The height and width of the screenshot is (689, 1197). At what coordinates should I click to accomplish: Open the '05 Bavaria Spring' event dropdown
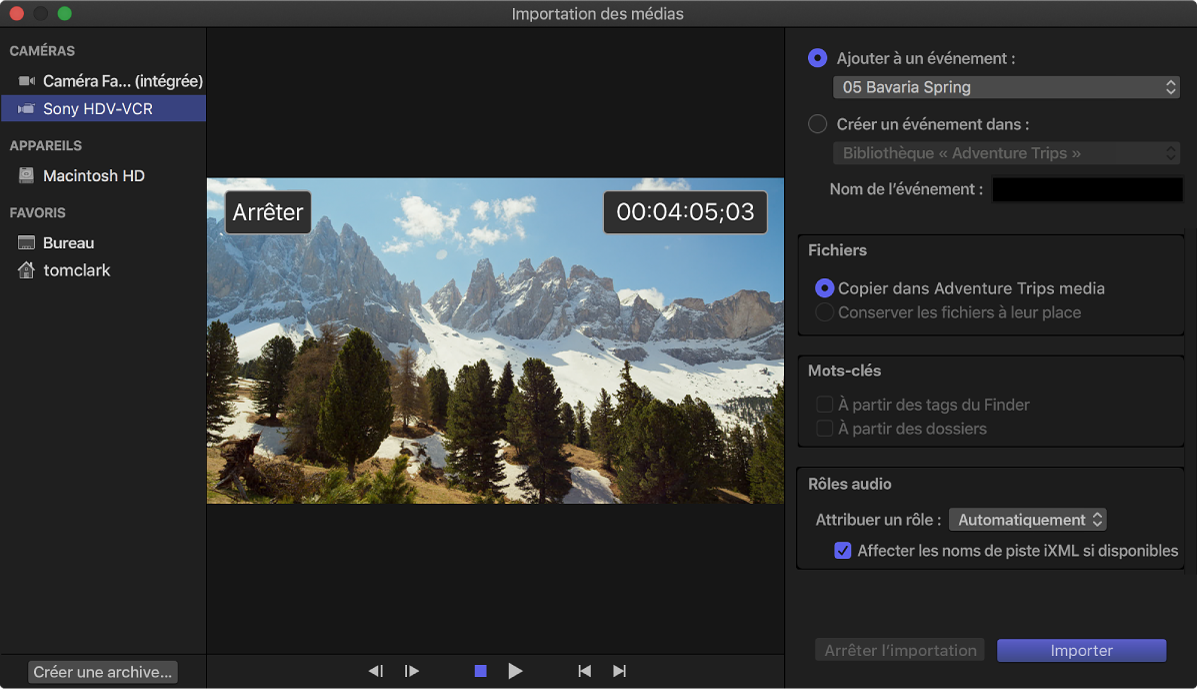[1006, 87]
